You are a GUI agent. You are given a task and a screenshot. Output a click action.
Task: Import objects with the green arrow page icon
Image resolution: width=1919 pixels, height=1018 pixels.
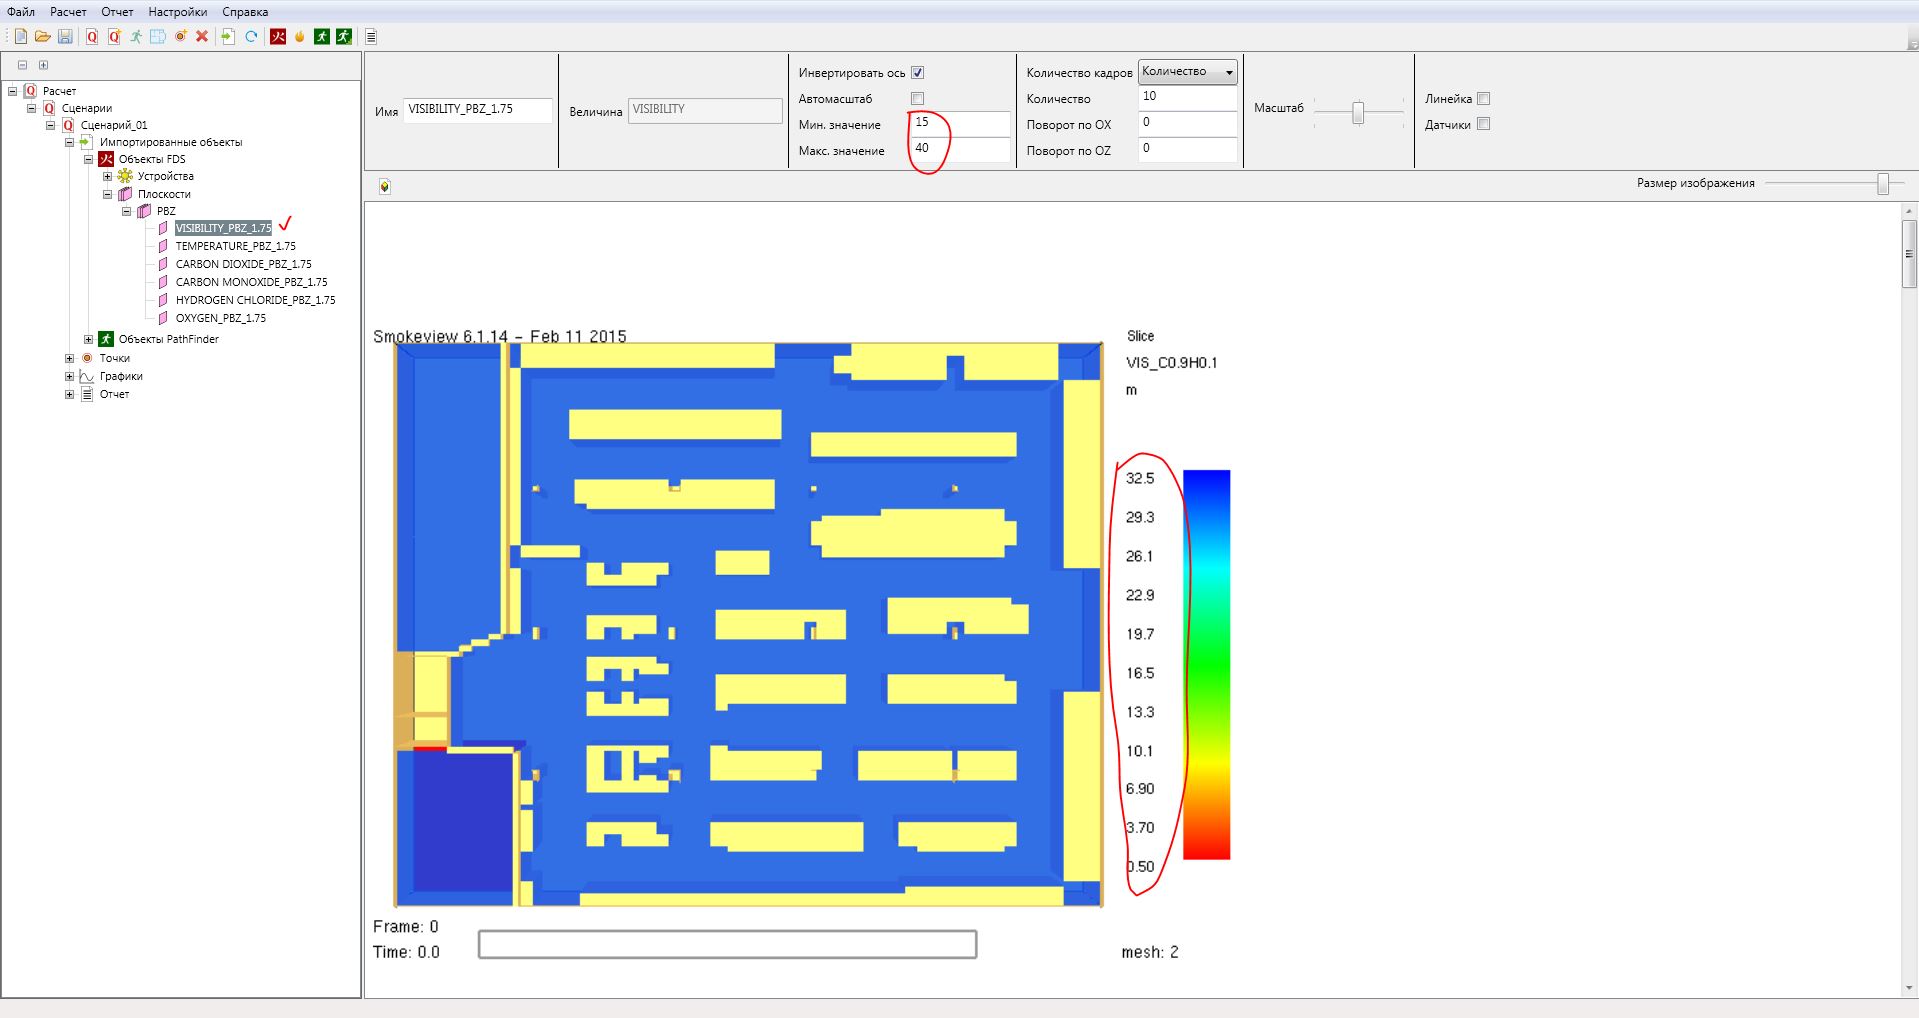[229, 37]
